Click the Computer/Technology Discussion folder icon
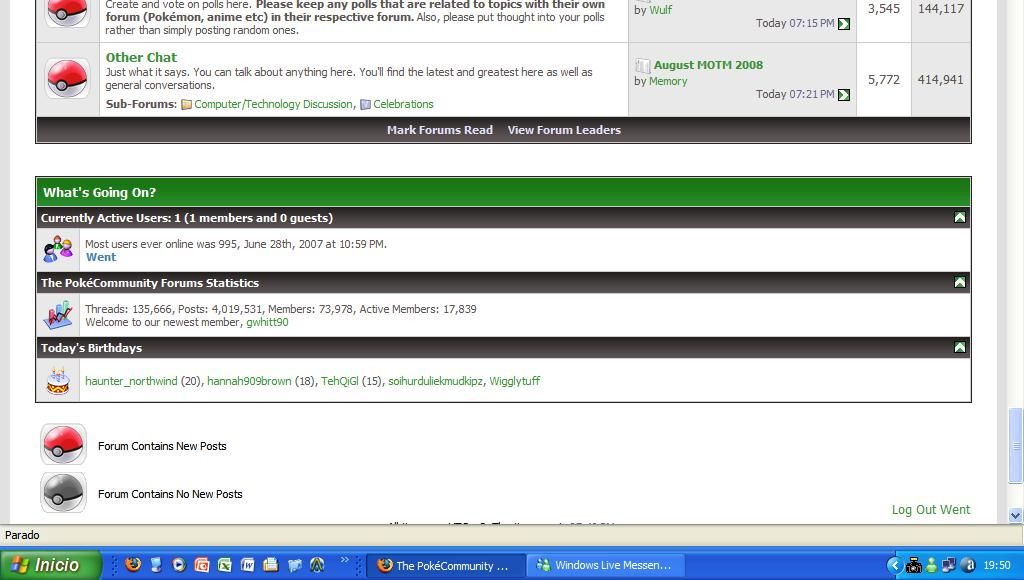 pyautogui.click(x=186, y=105)
